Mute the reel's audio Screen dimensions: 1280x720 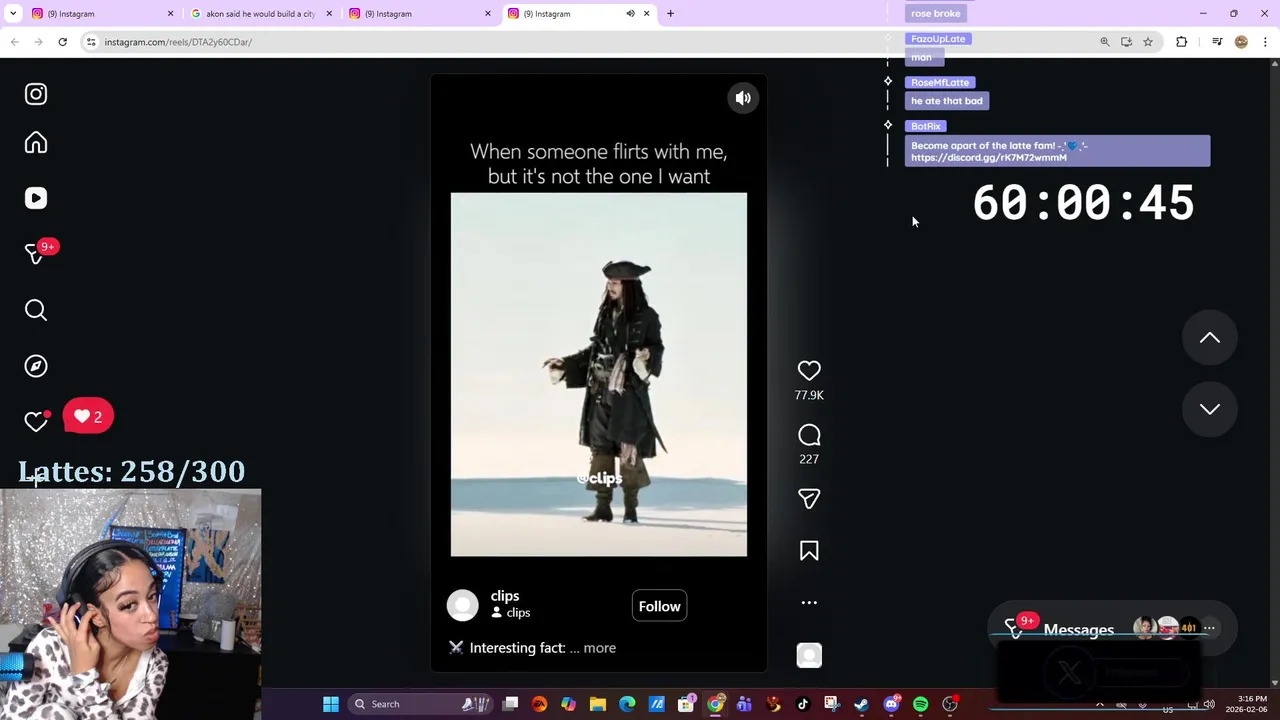(743, 98)
